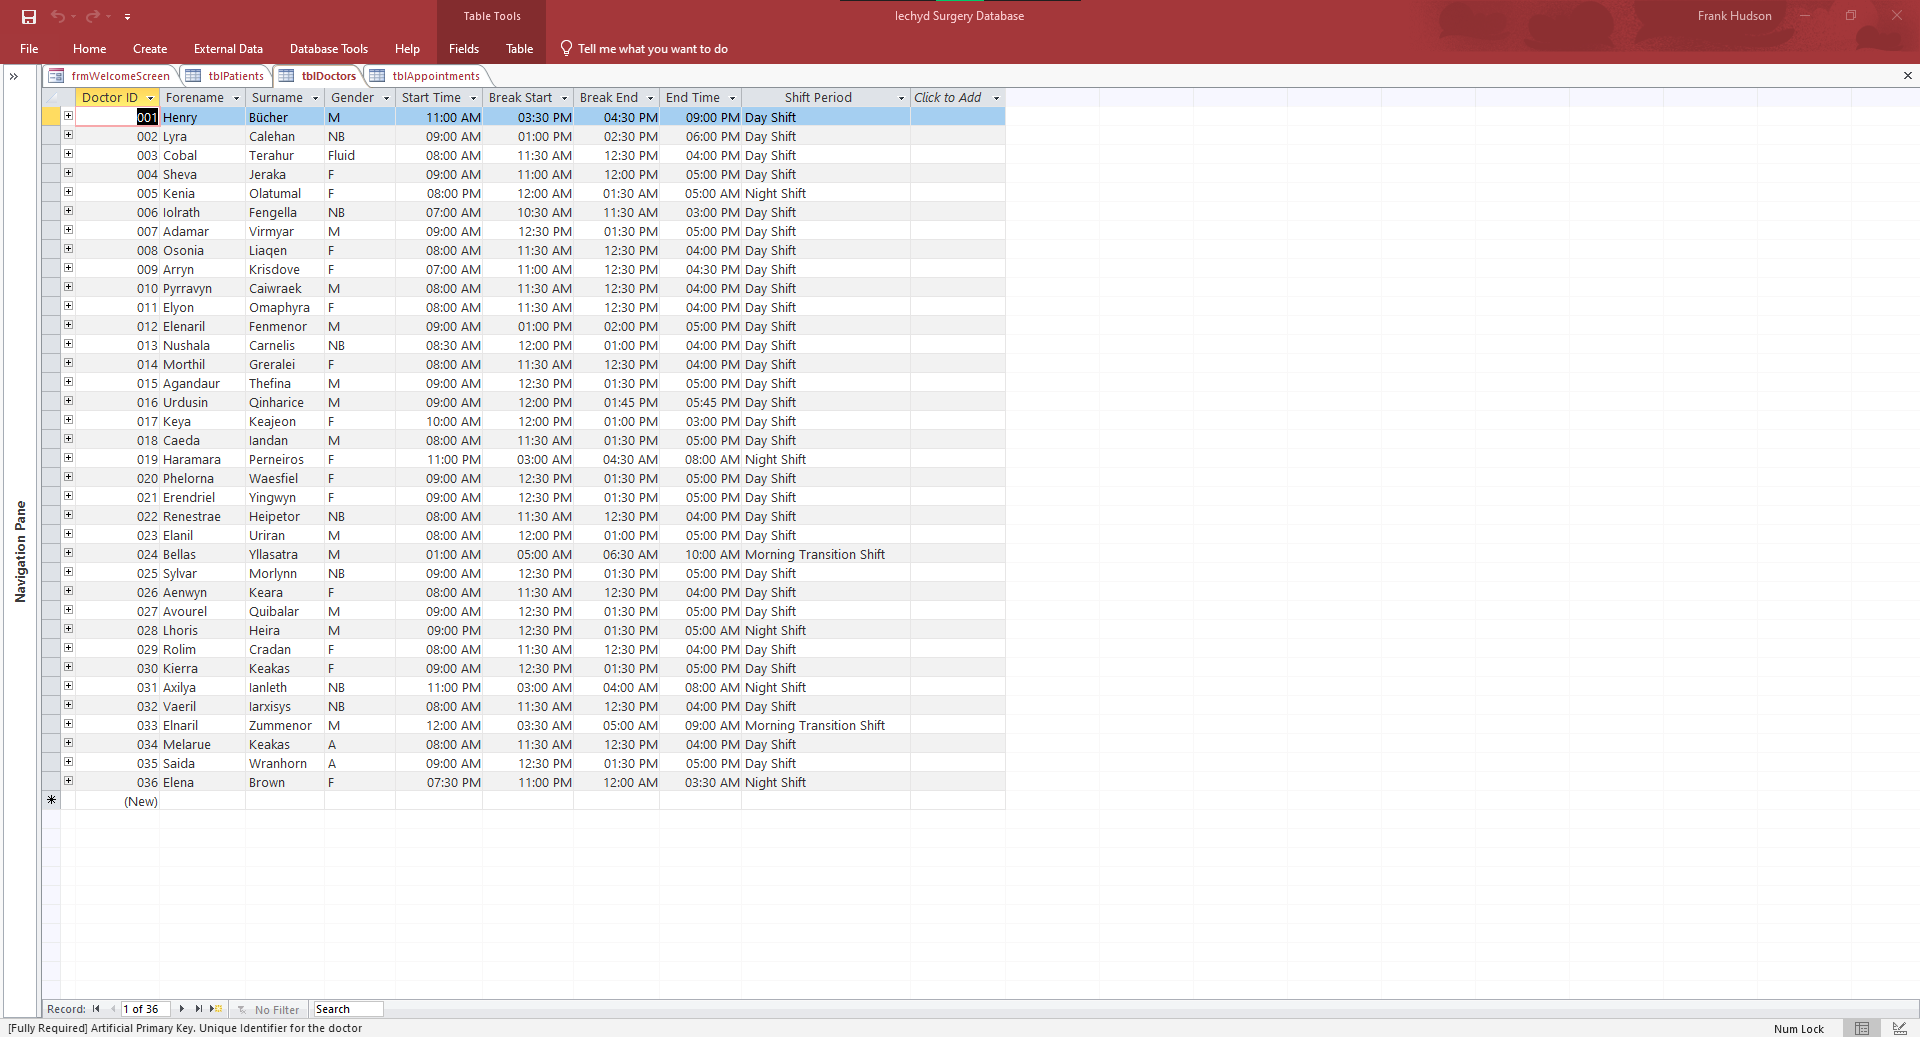Expand the plus sign for doctor 036 Elena

[68, 781]
